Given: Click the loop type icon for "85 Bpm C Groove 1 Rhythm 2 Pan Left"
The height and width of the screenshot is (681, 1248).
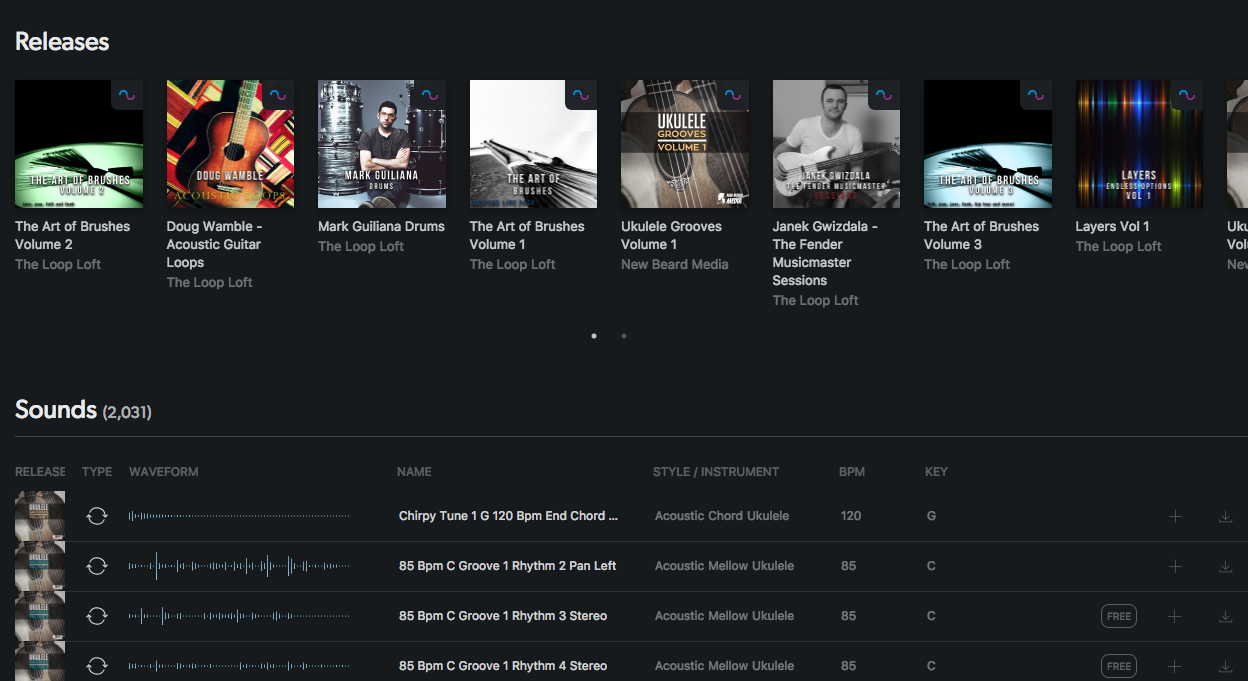Looking at the screenshot, I should 97,566.
